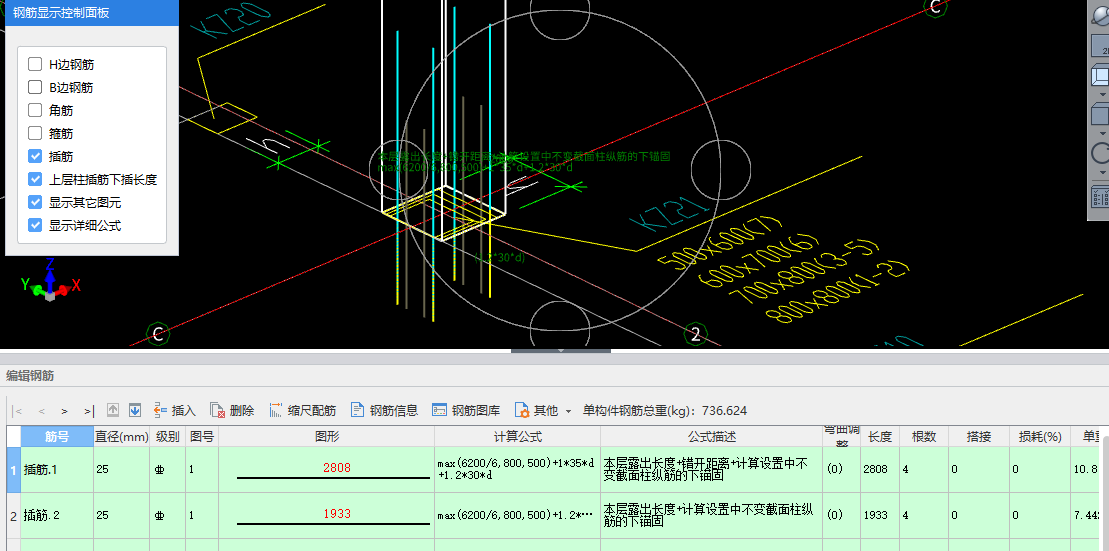Enable the B边钢筋 checkbox
Viewport: 1109px width, 551px height.
tap(35, 88)
